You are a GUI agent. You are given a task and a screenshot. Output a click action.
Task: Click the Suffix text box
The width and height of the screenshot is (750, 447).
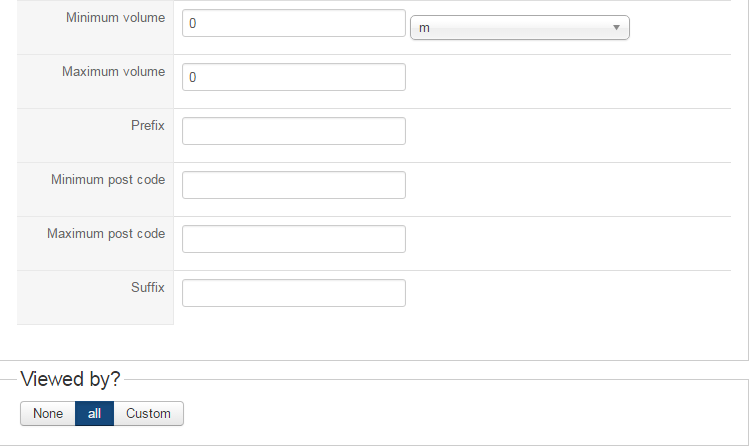(x=293, y=293)
